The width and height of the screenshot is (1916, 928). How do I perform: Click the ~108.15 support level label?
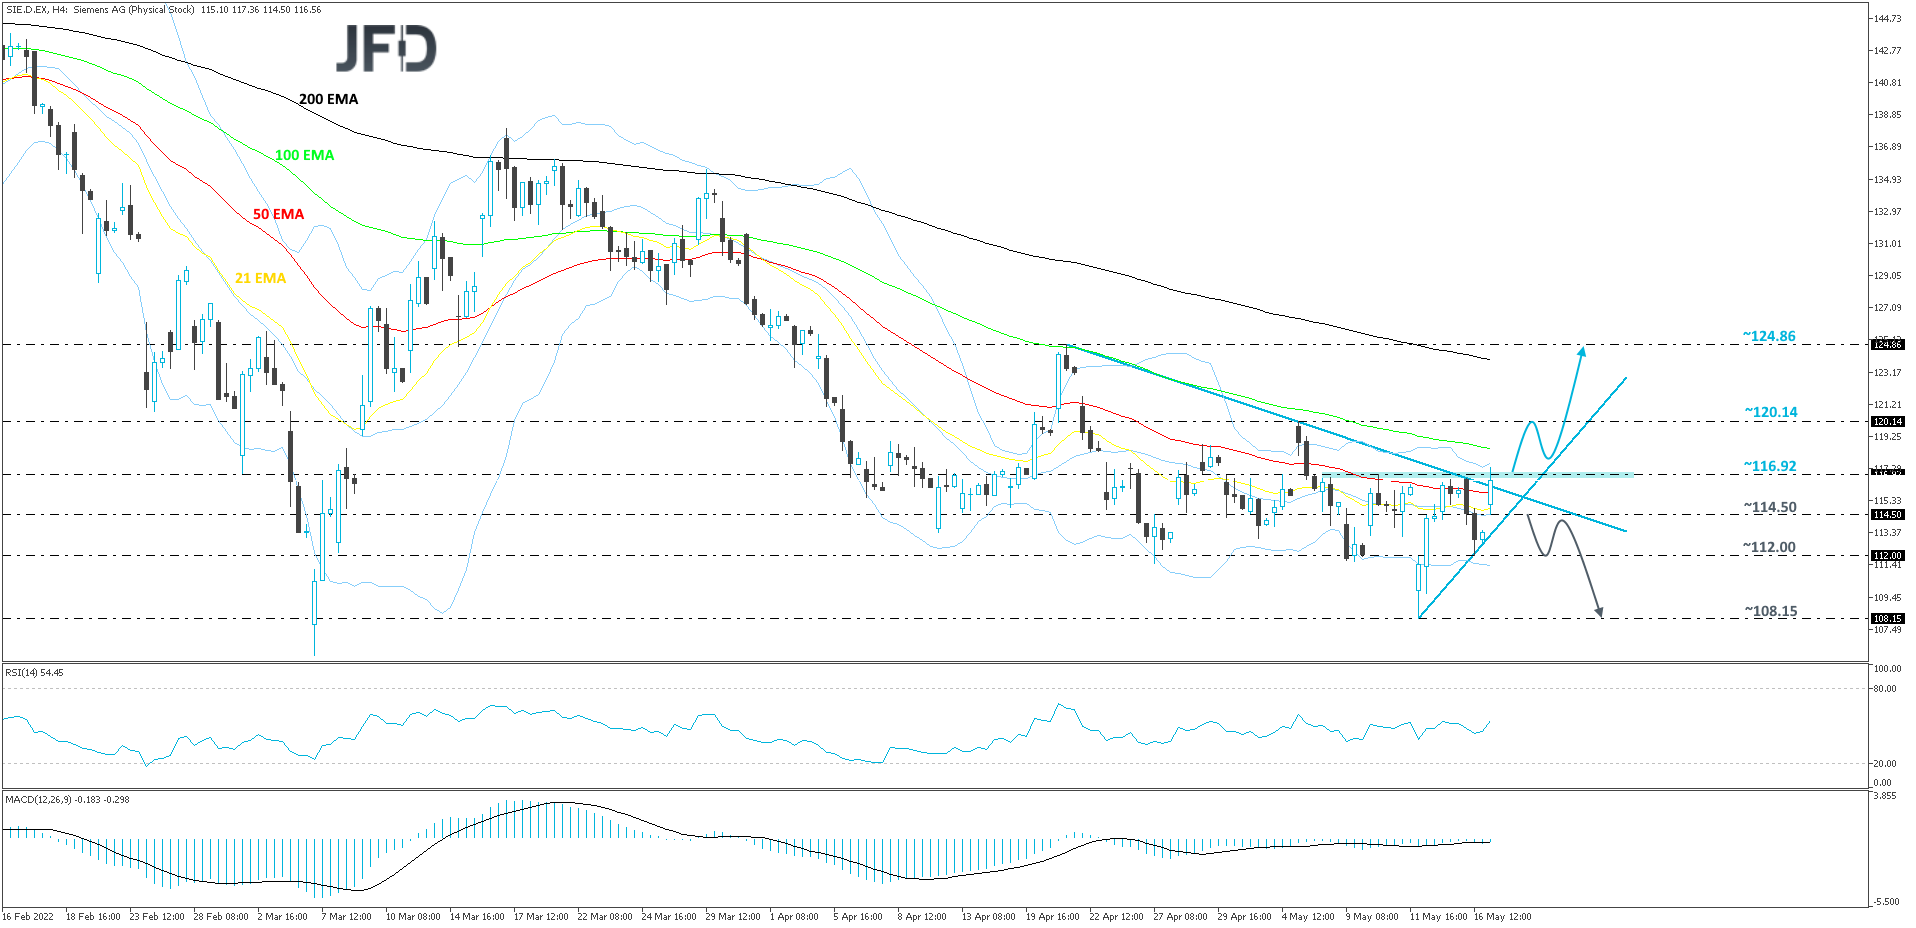pyautogui.click(x=1770, y=611)
